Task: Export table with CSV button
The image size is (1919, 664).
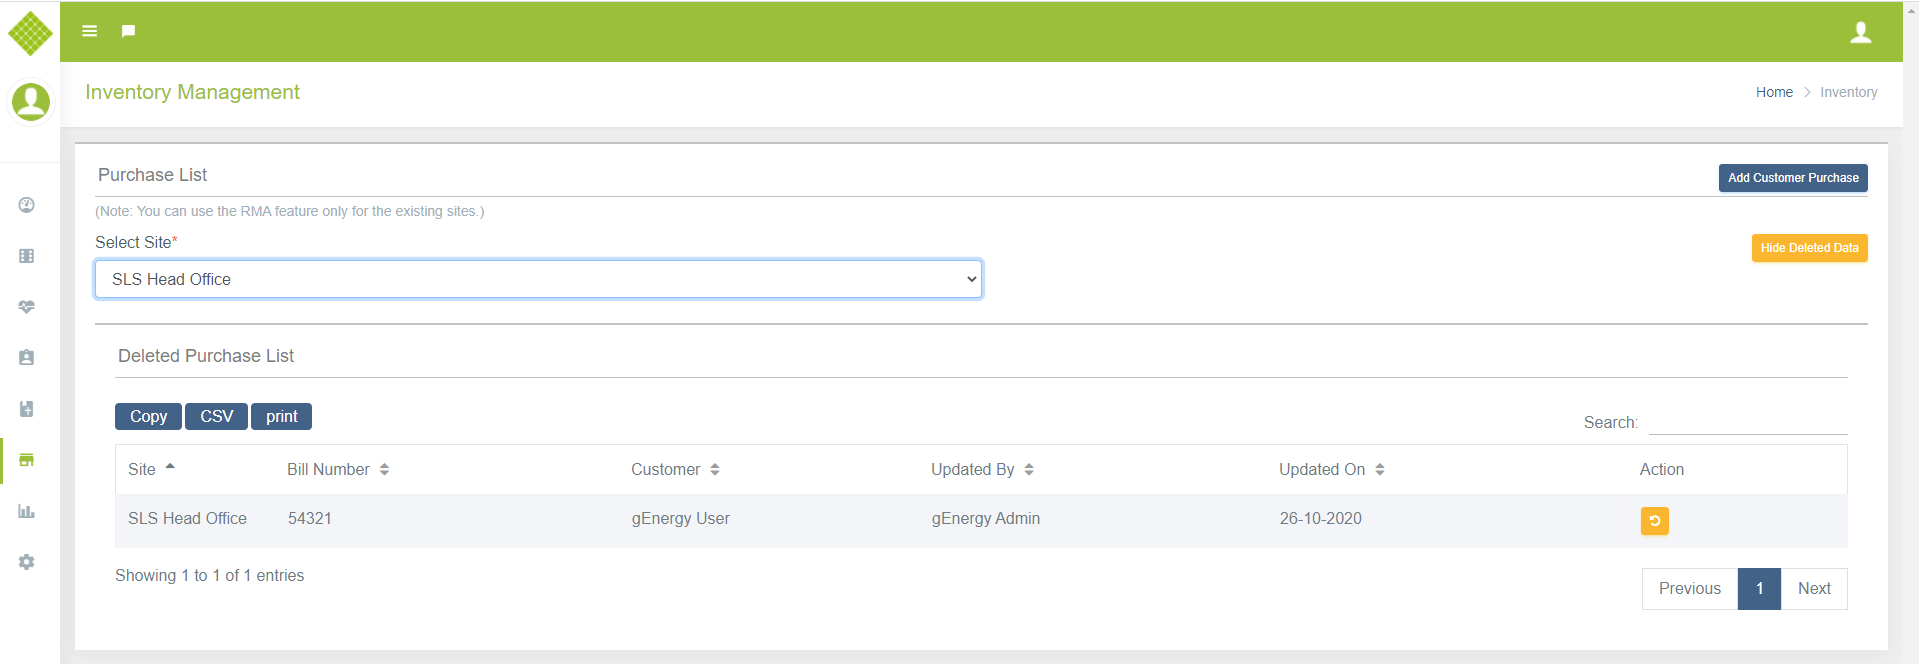Action: 216,416
